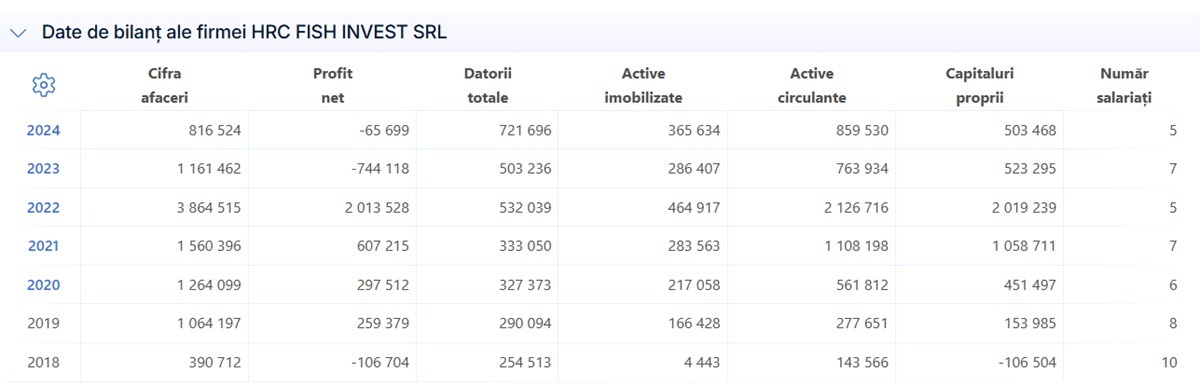Click the Profit net column header
Screen dimensions: 1200x386
333,86
